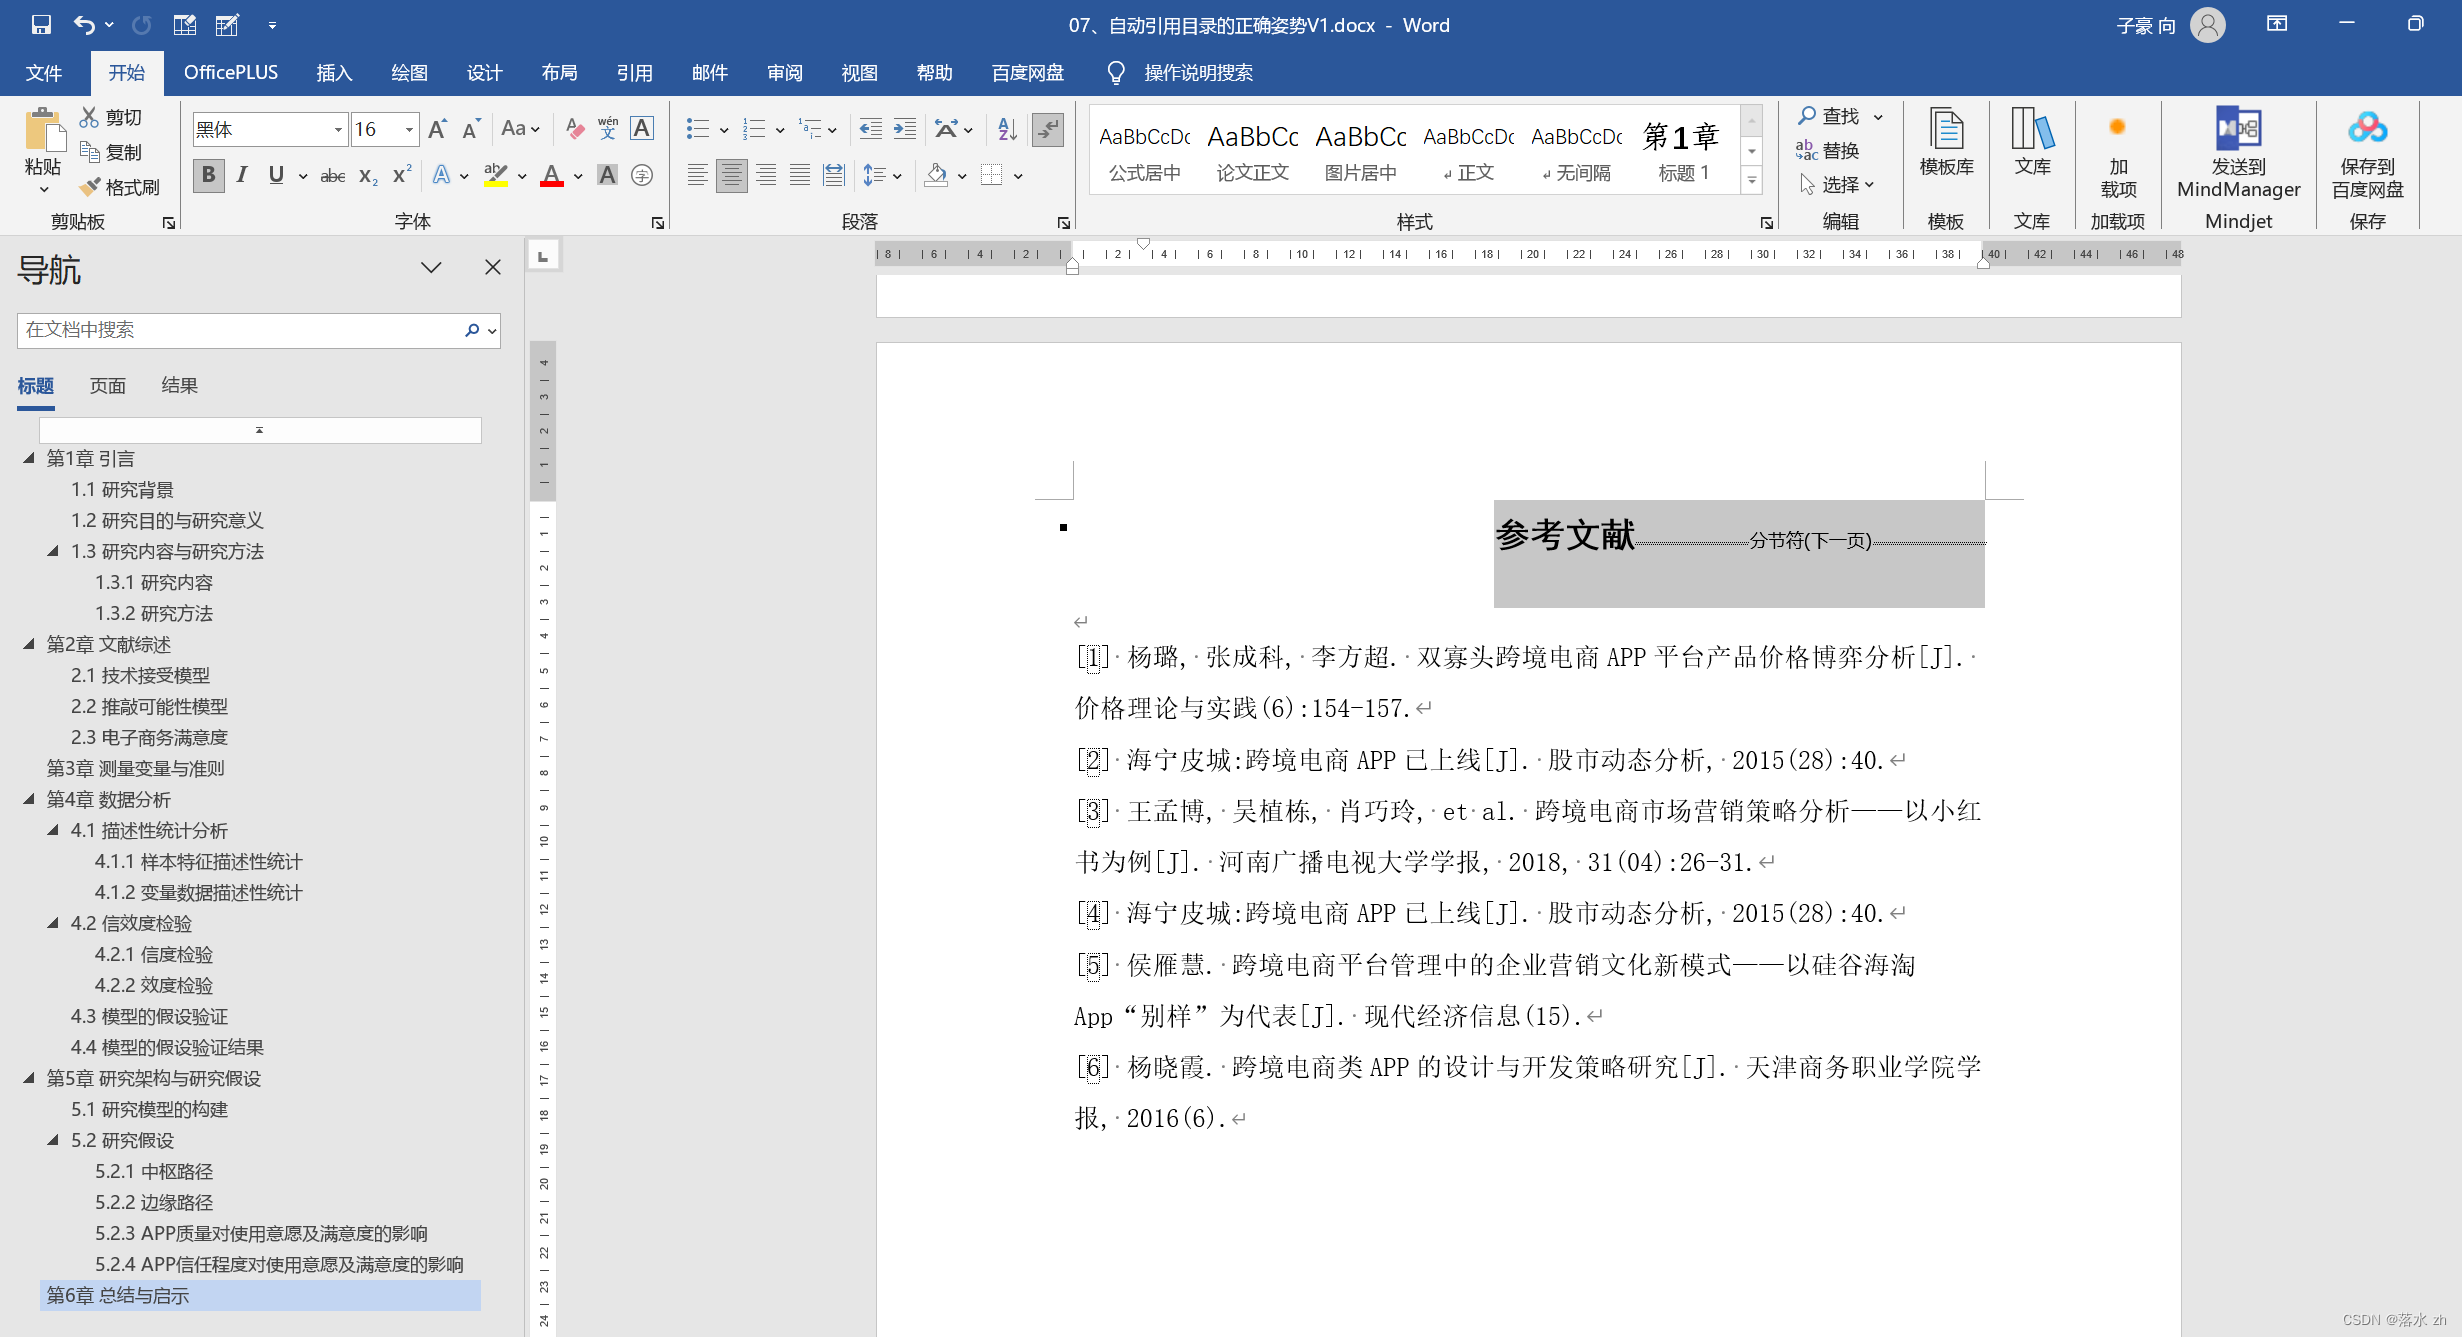Click the 替换 replace button
The width and height of the screenshot is (2462, 1337).
coord(1829,150)
